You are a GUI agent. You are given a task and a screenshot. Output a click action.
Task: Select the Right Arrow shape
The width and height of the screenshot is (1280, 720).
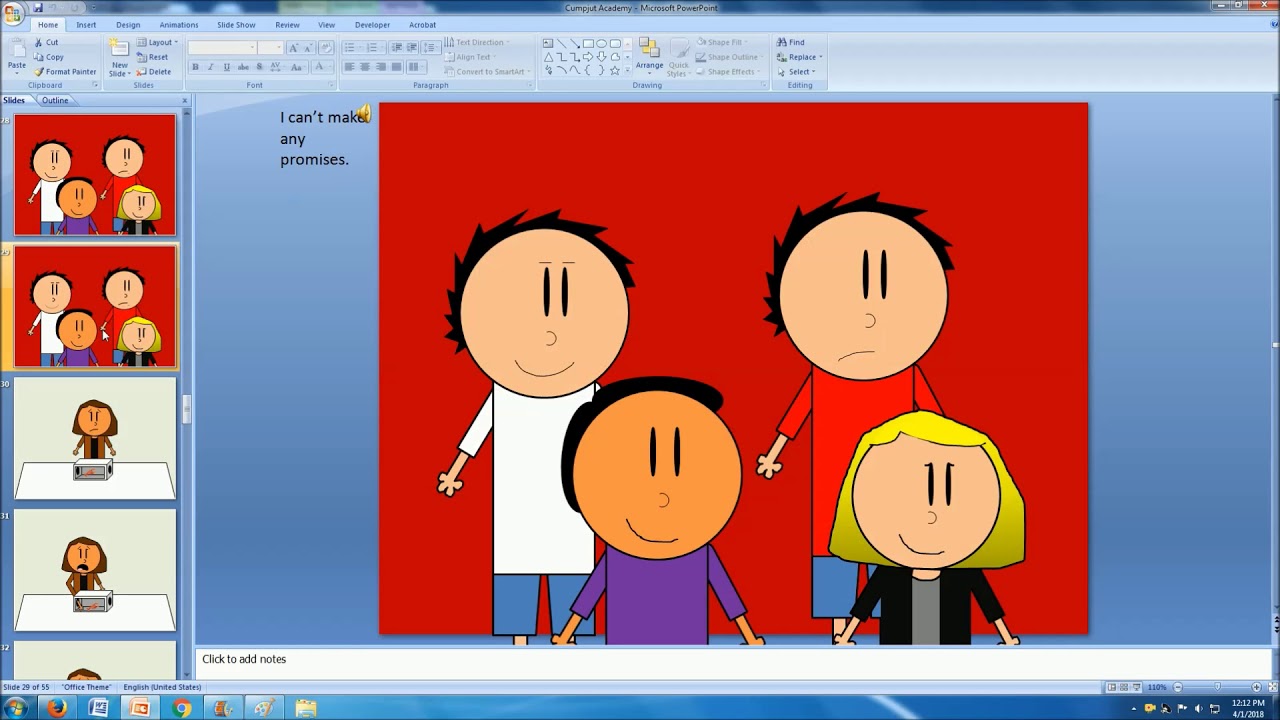[x=588, y=57]
